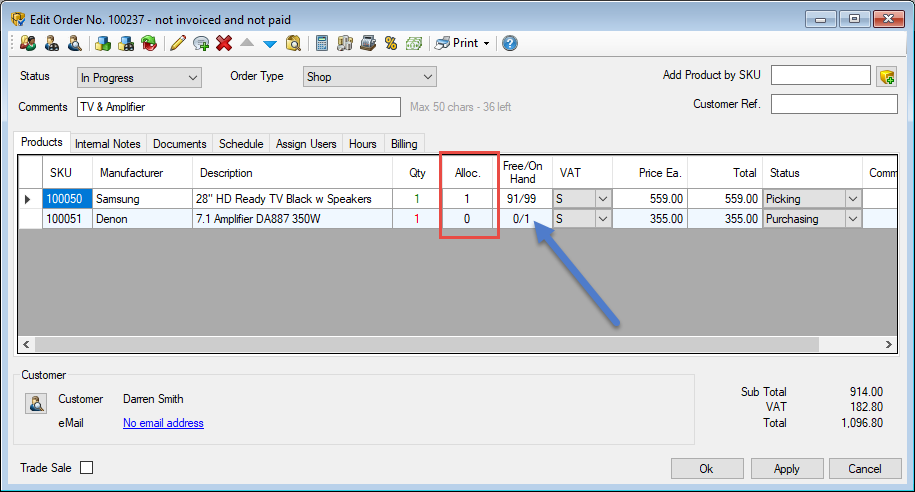Click the calculator icon in toolbar
The image size is (915, 492).
322,43
